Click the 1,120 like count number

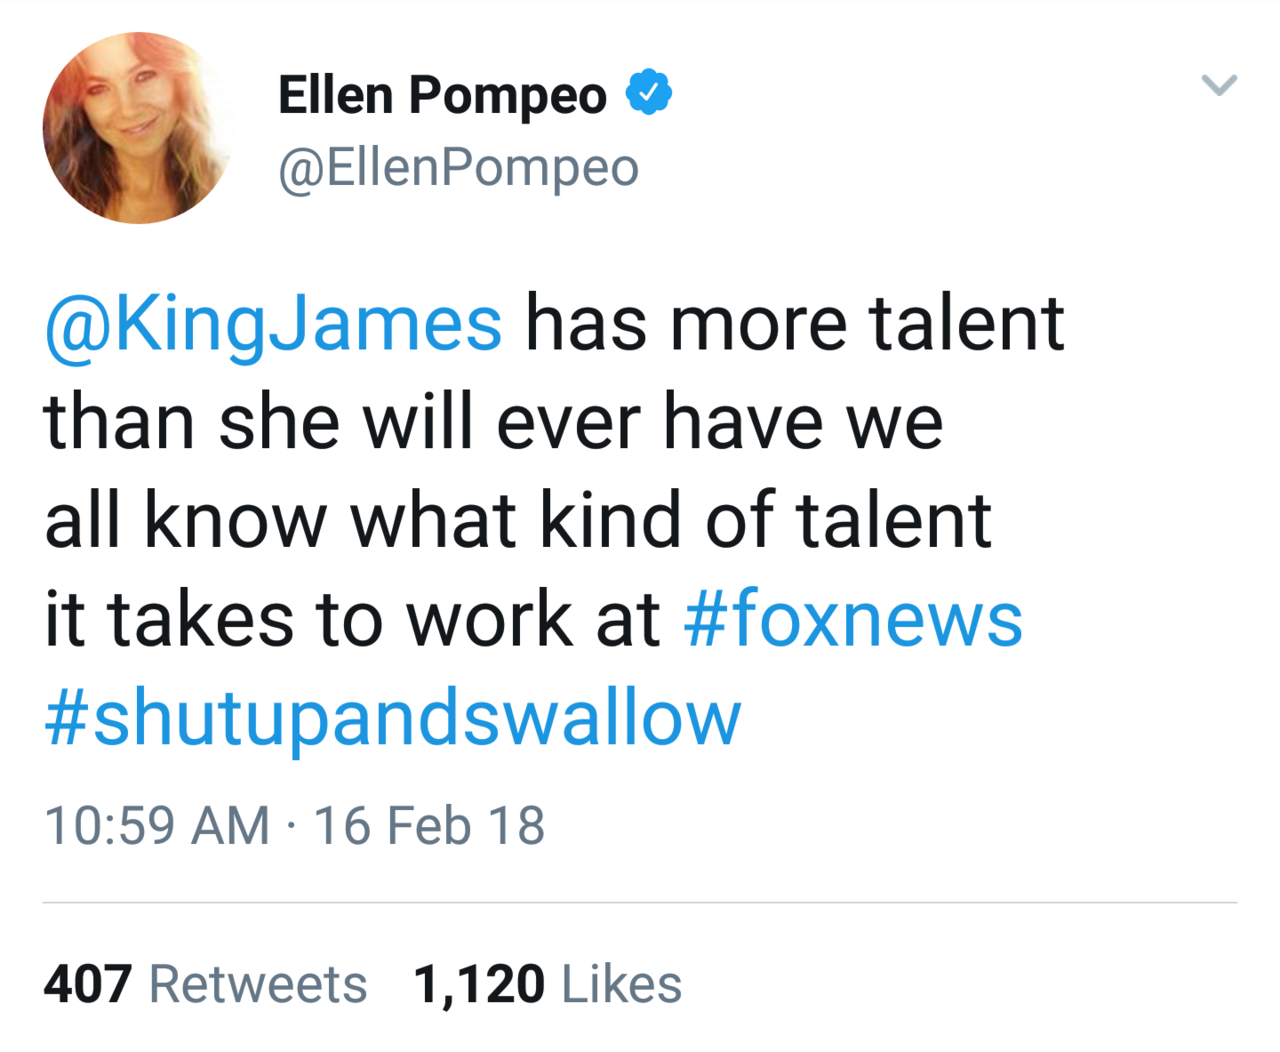click(x=479, y=984)
